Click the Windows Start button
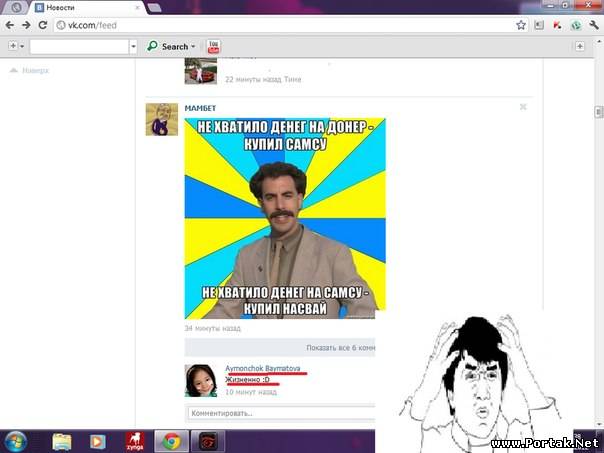 (x=14, y=442)
